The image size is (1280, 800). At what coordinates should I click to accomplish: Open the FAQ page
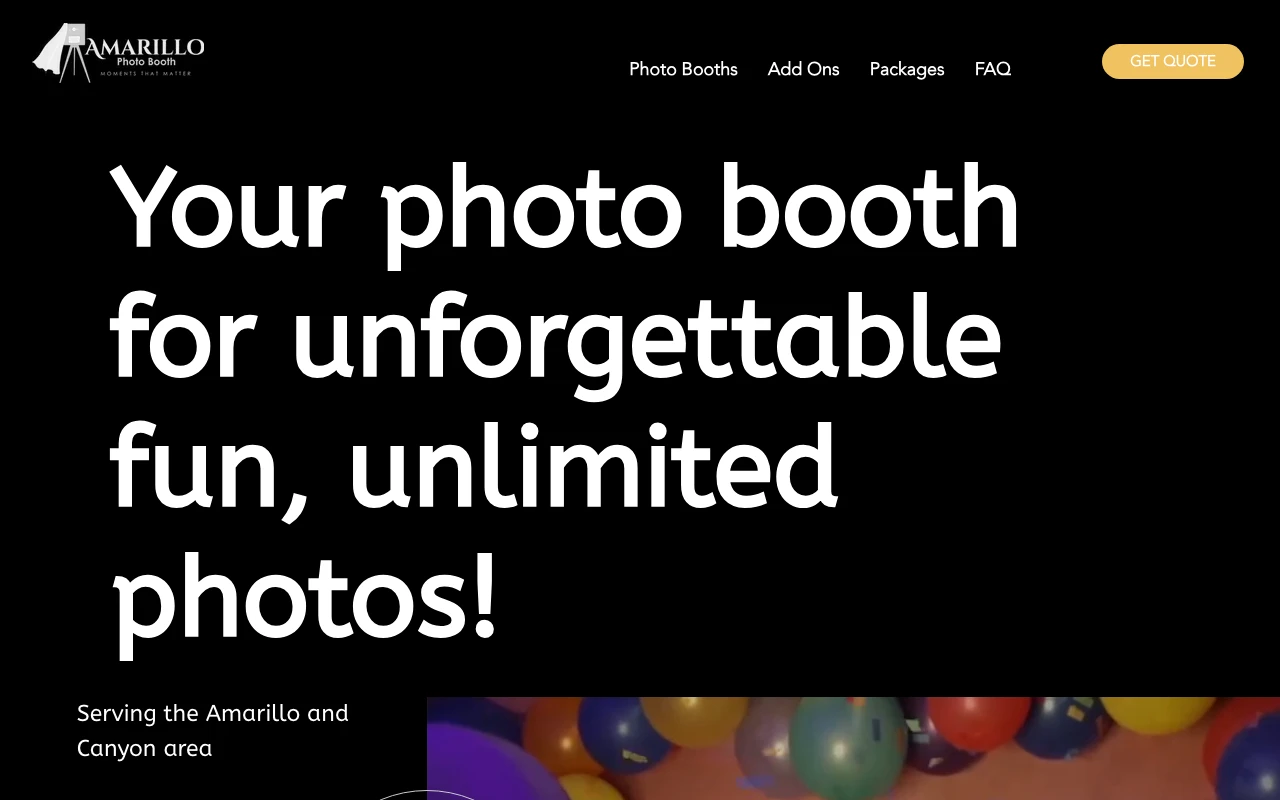(993, 69)
